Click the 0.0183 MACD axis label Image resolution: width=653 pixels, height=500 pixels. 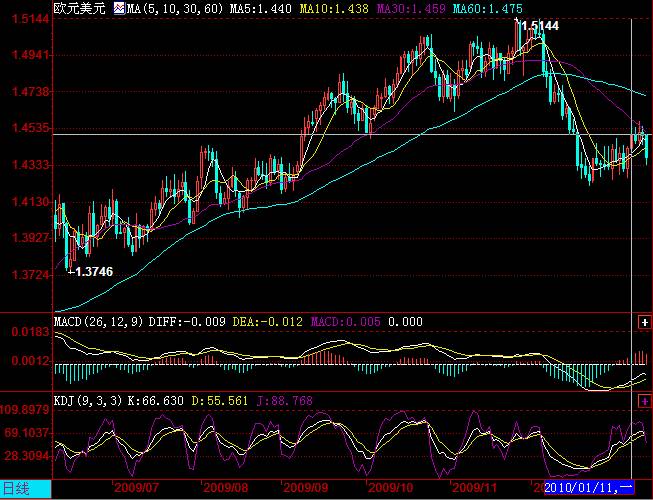[30, 332]
